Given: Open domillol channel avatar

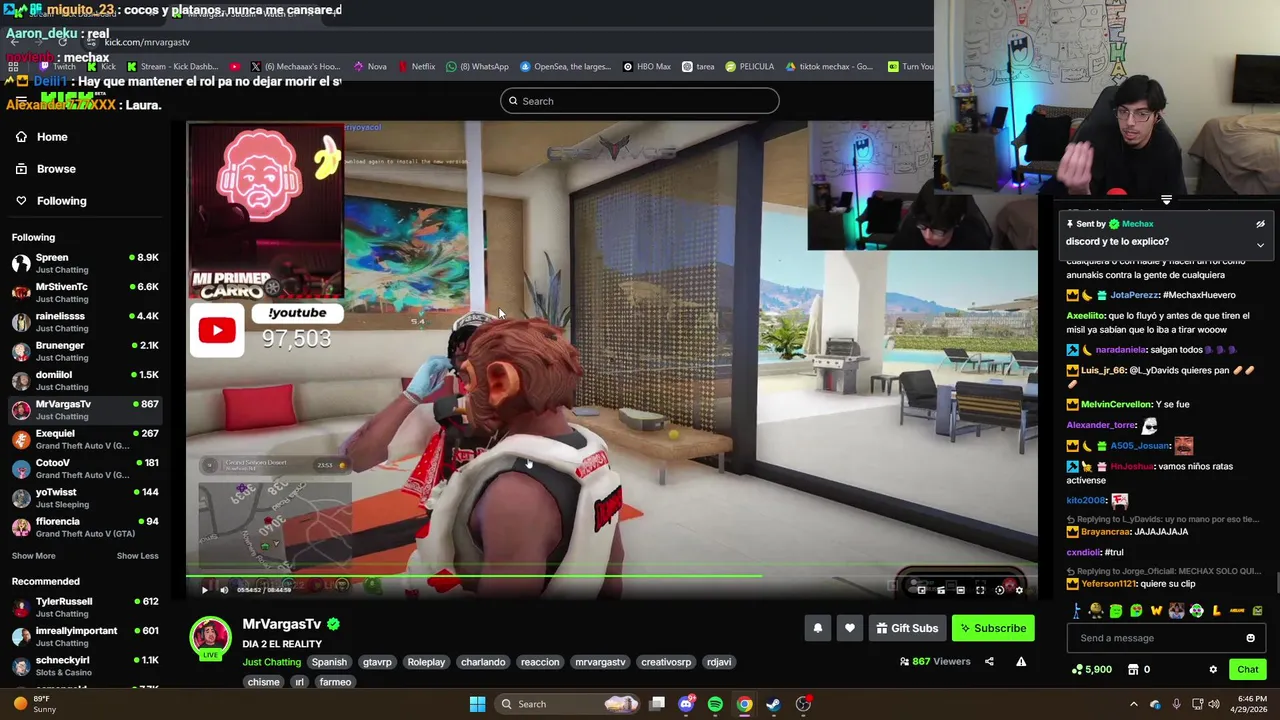Looking at the screenshot, I should point(21,381).
